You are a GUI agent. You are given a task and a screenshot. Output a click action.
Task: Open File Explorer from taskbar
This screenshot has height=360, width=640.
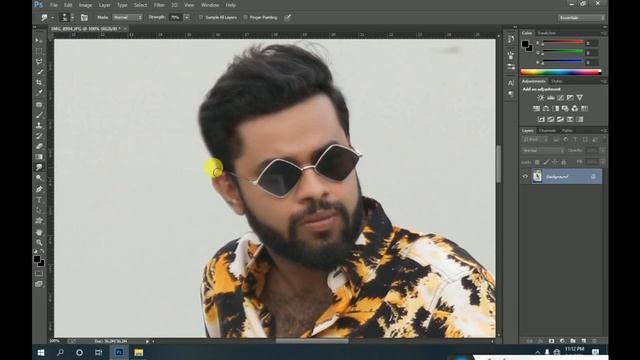point(138,353)
